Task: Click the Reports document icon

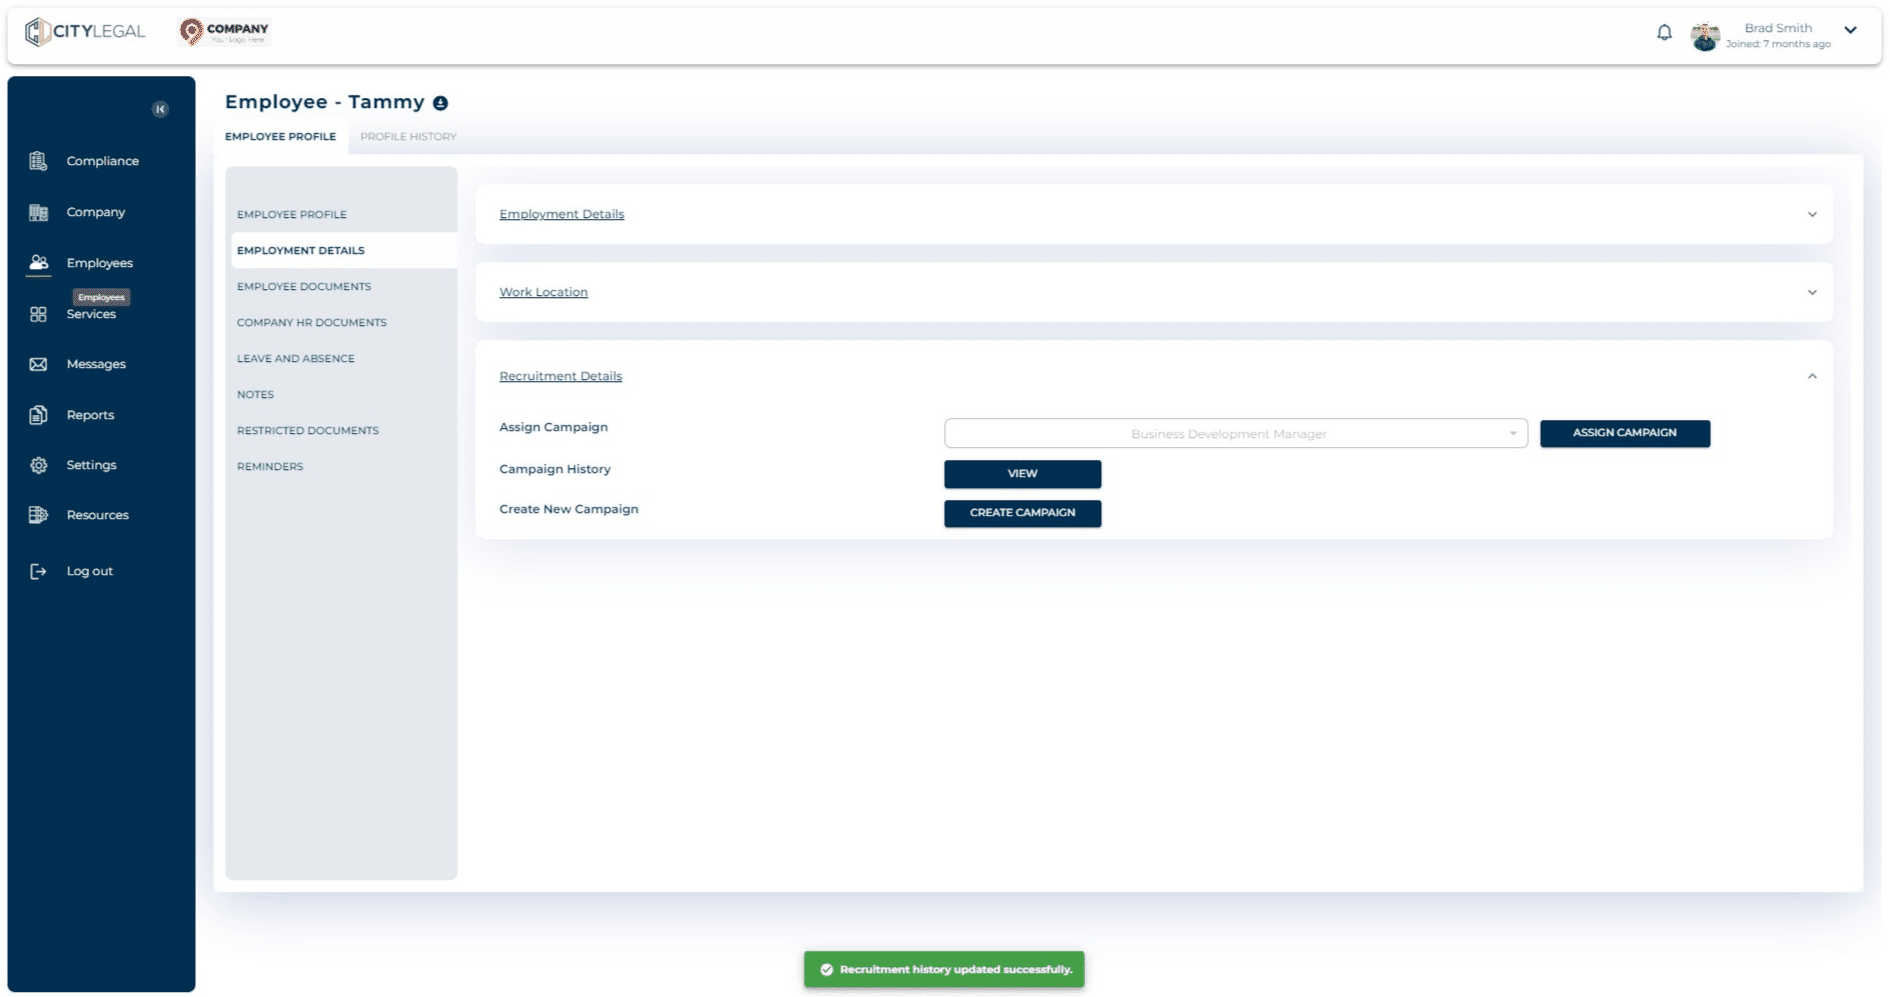Action: [x=38, y=415]
